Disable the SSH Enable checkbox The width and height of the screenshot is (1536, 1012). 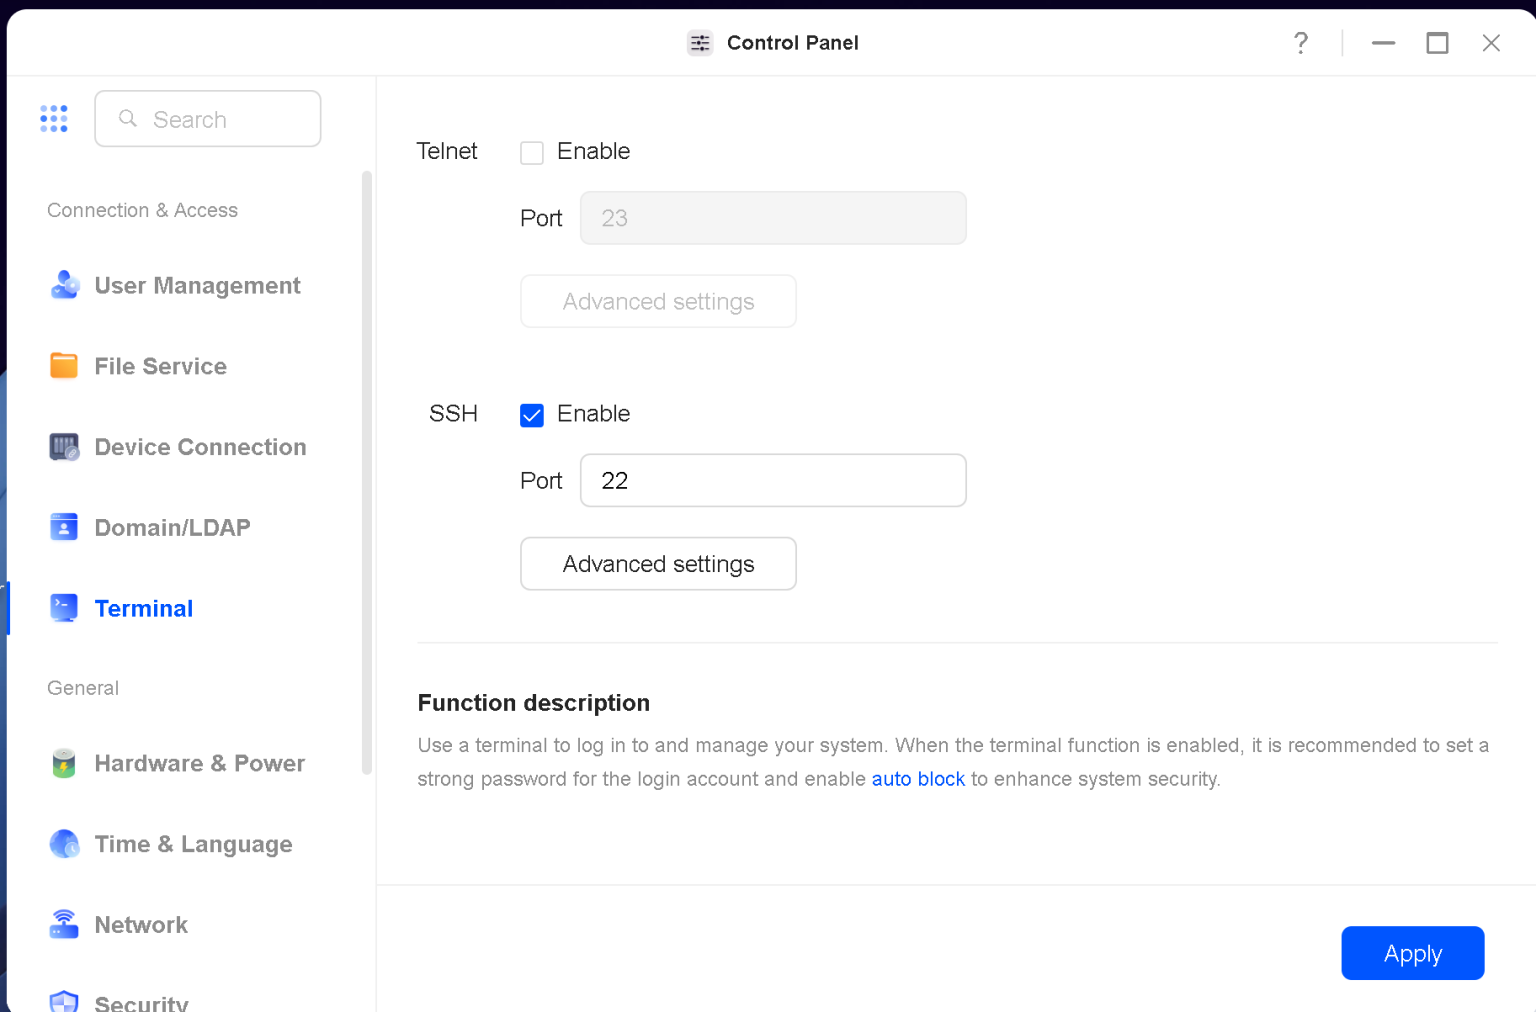point(532,415)
